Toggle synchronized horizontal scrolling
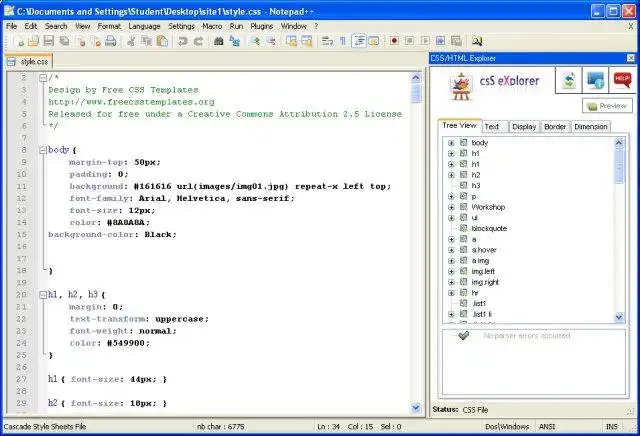The width and height of the screenshot is (640, 436). pyautogui.click(x=307, y=41)
